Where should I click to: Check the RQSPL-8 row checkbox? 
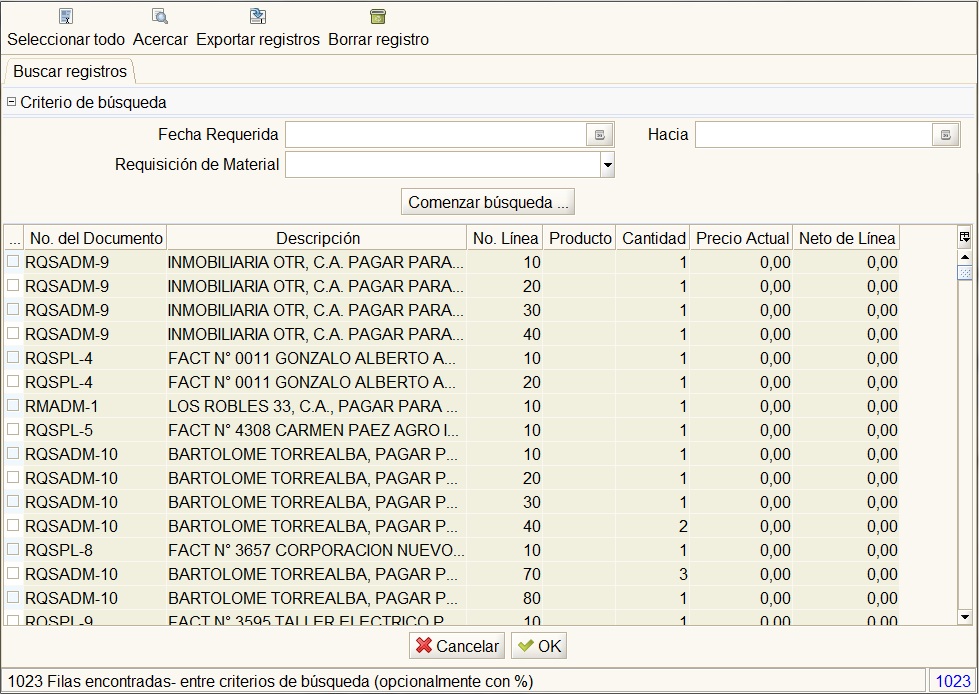click(13, 549)
